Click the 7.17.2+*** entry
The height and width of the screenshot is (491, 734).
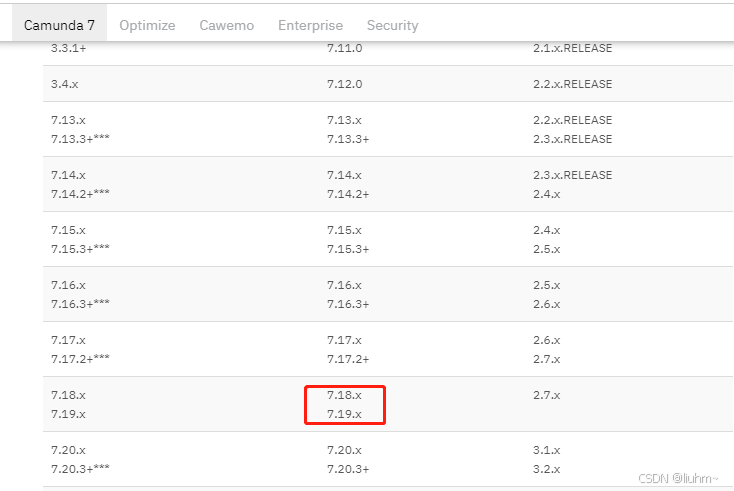point(80,359)
